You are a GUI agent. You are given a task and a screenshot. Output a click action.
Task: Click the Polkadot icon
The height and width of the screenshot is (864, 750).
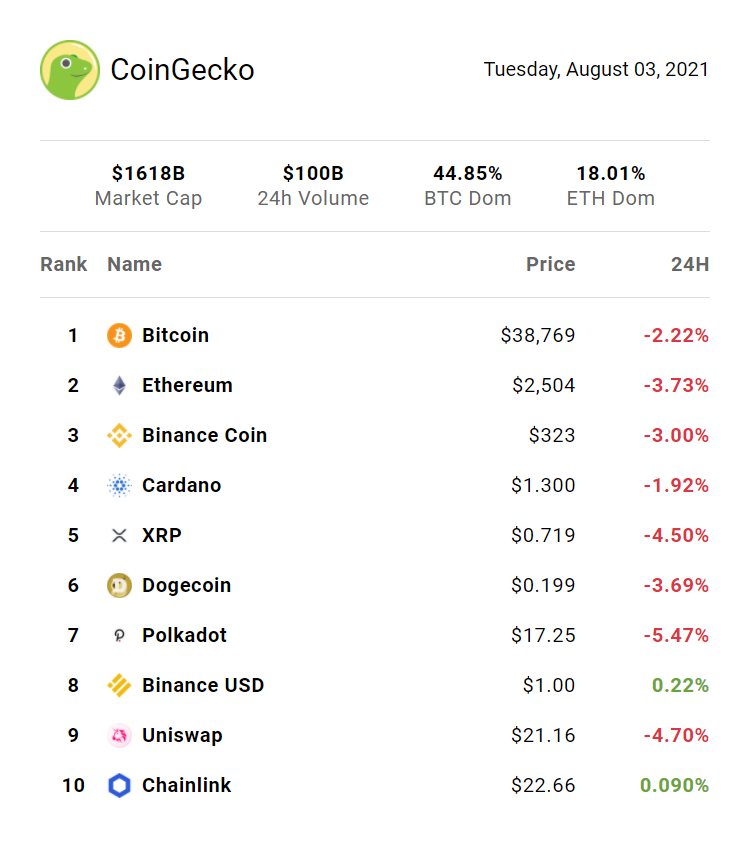(x=119, y=635)
